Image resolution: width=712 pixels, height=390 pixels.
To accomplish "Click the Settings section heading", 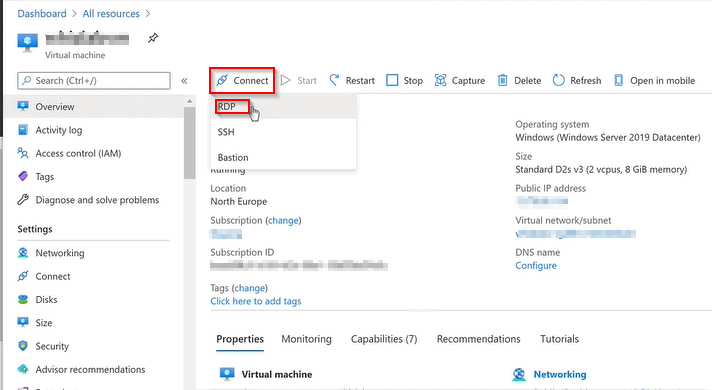I will tap(35, 229).
